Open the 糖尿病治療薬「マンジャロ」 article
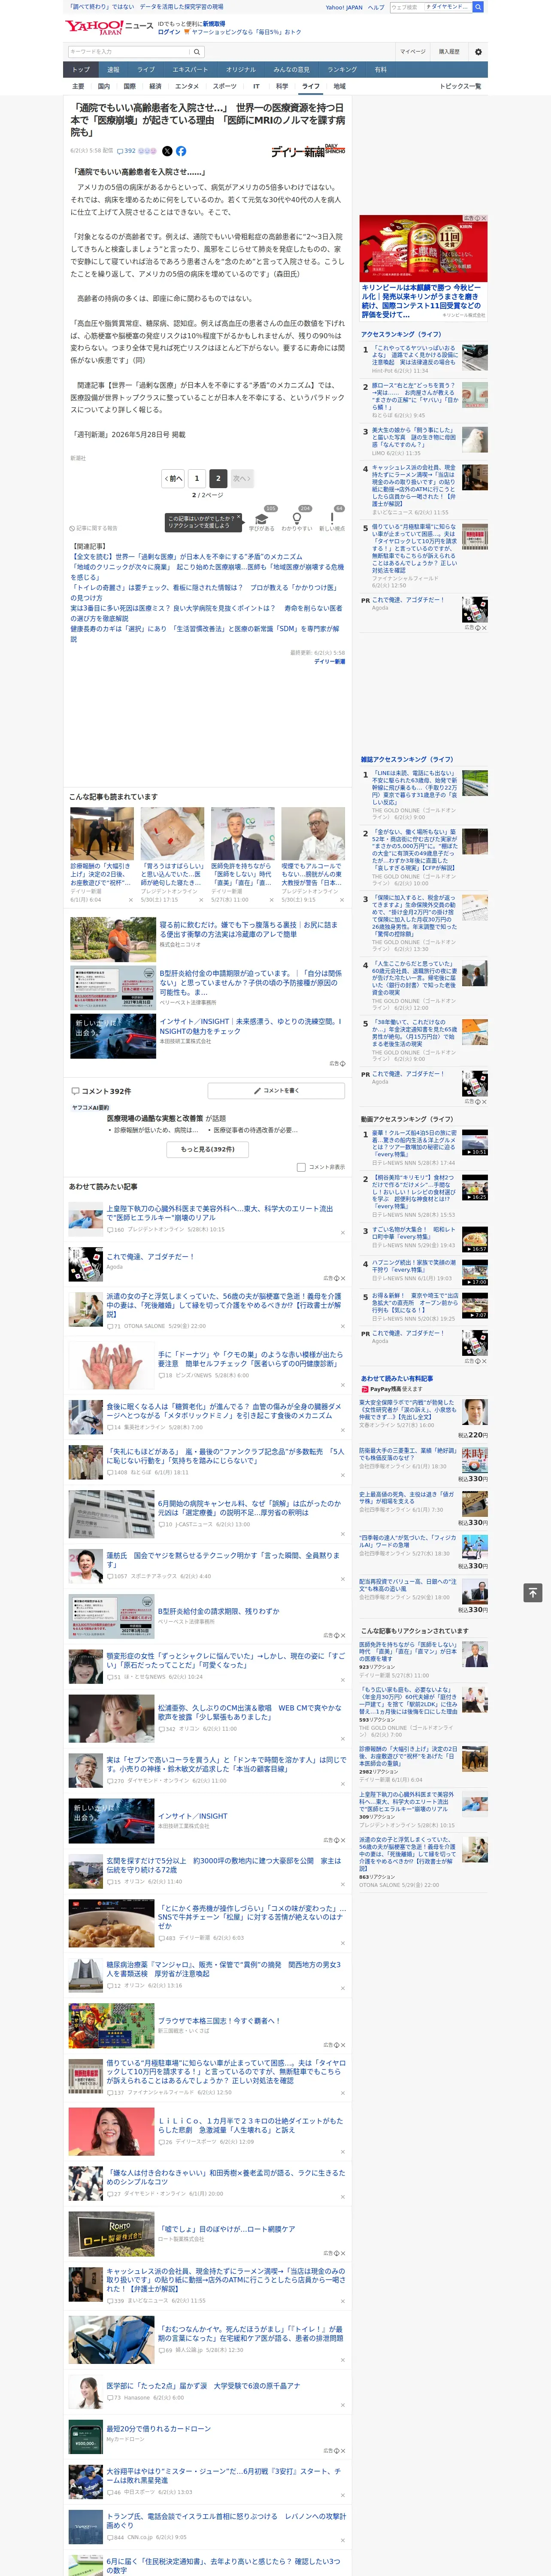This screenshot has width=551, height=2576. coord(223,1969)
